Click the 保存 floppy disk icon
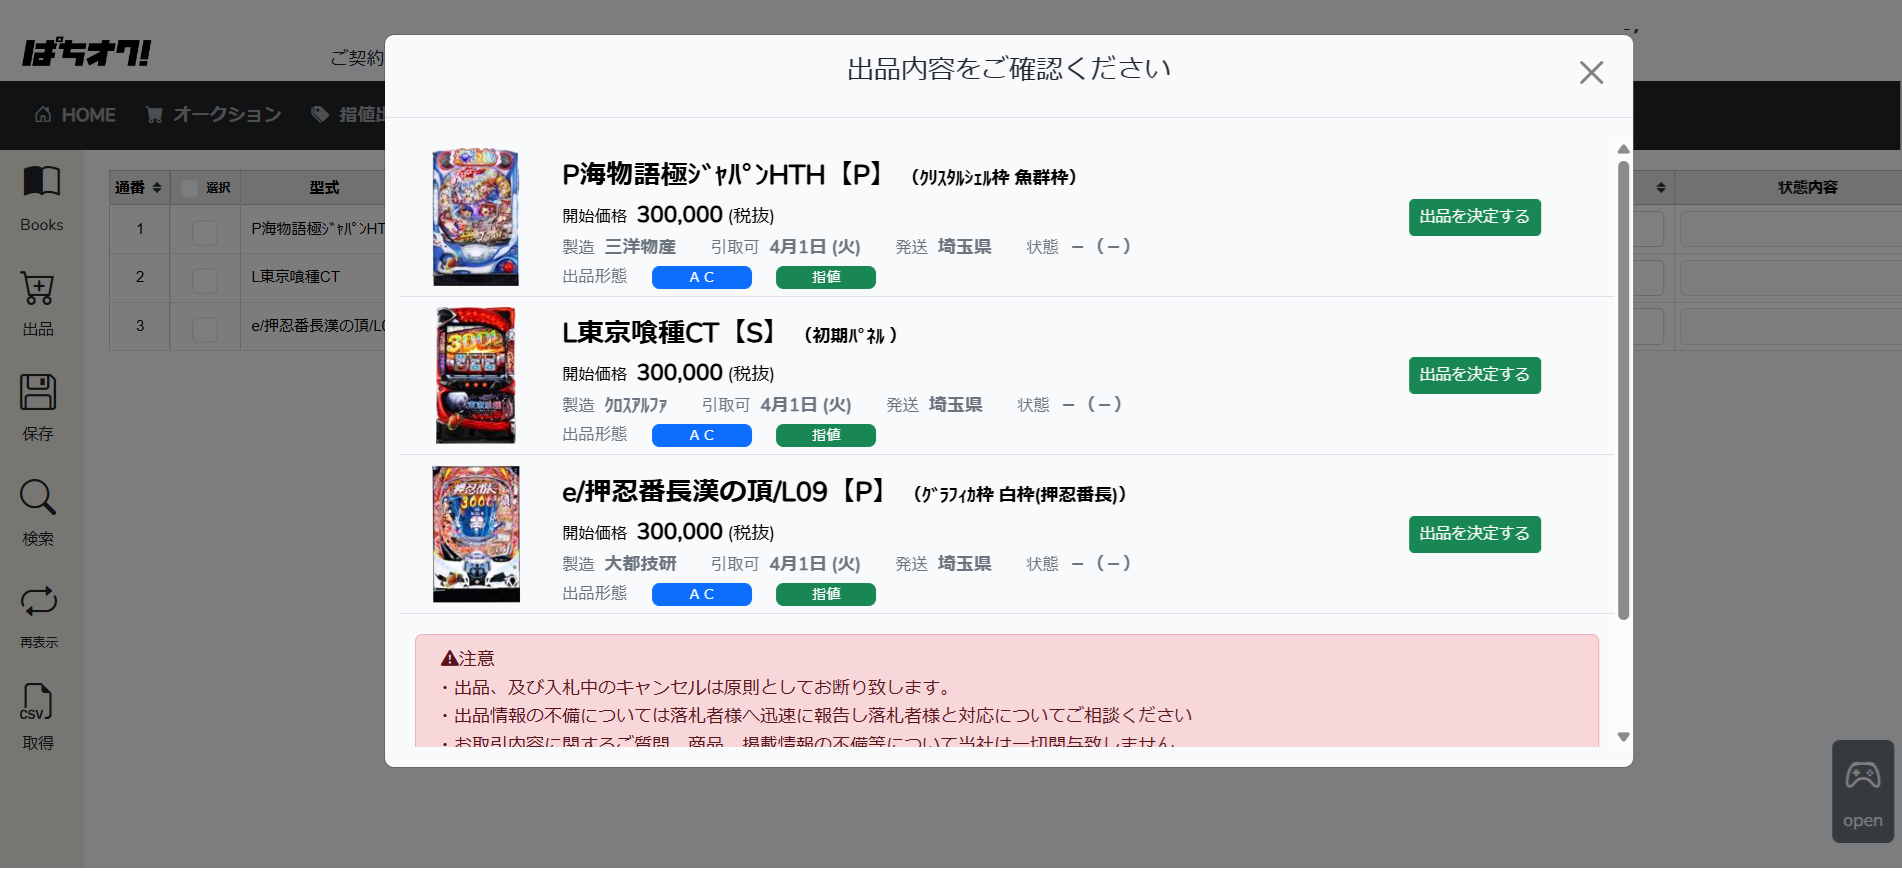1902x877 pixels. tap(38, 392)
